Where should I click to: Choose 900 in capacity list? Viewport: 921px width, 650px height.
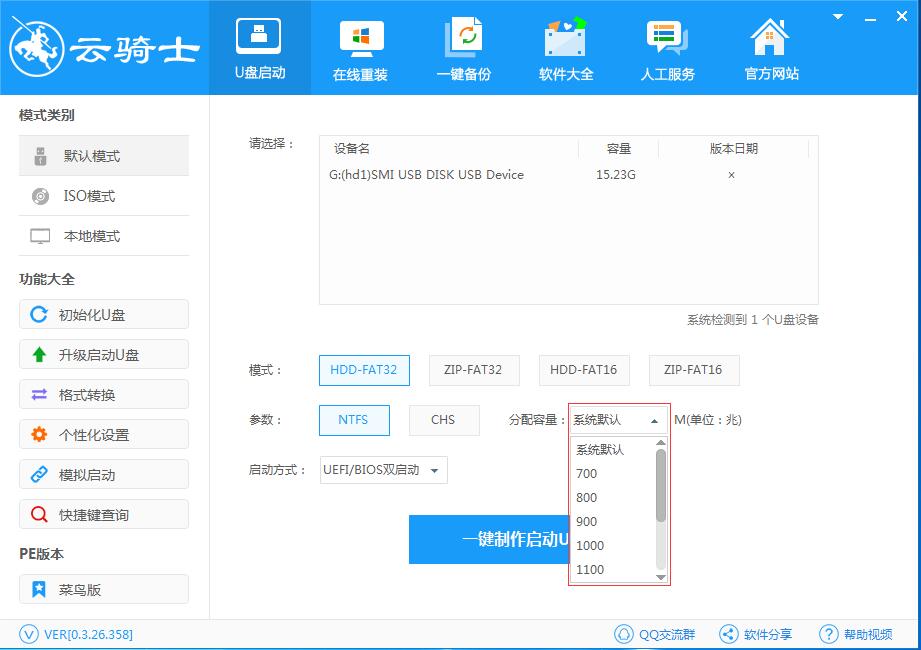click(613, 522)
